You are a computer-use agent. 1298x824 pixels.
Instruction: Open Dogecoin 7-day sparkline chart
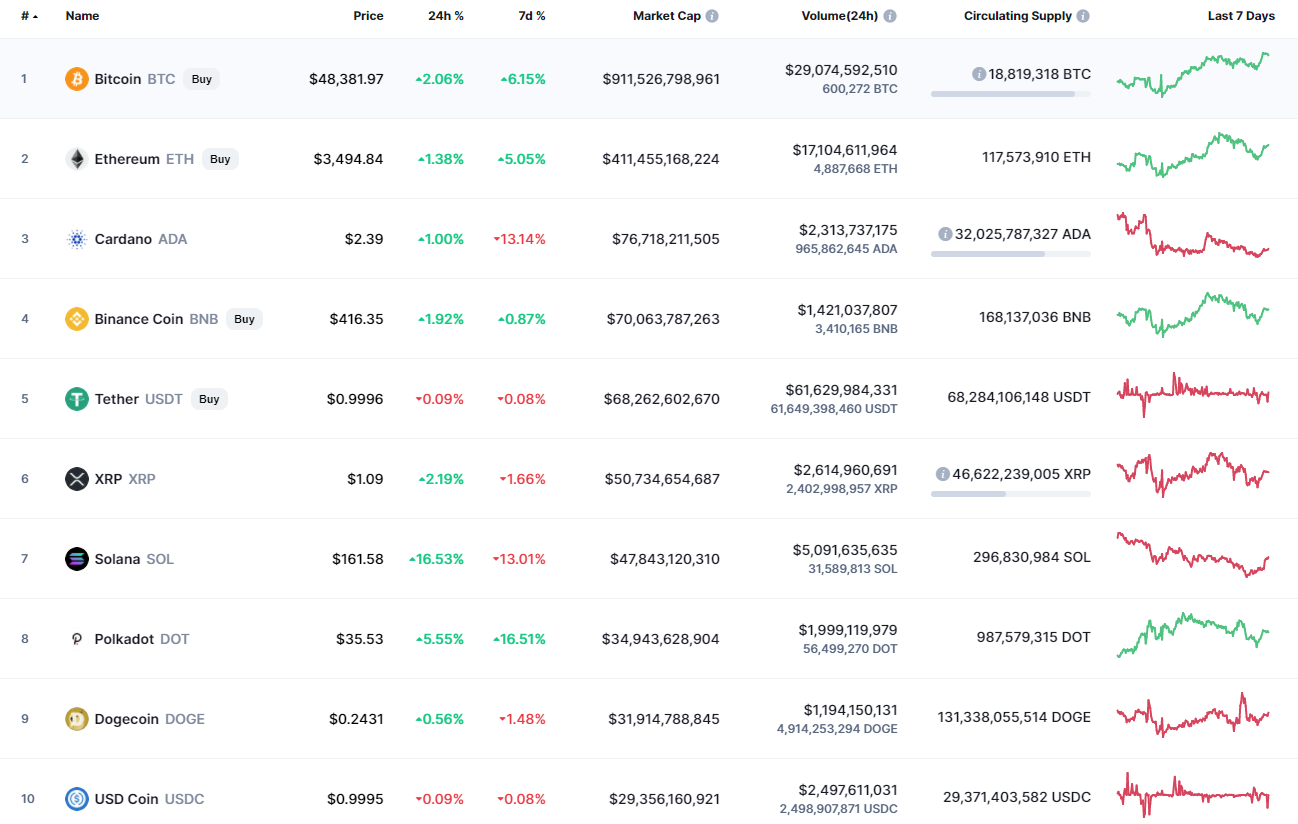pyautogui.click(x=1193, y=715)
